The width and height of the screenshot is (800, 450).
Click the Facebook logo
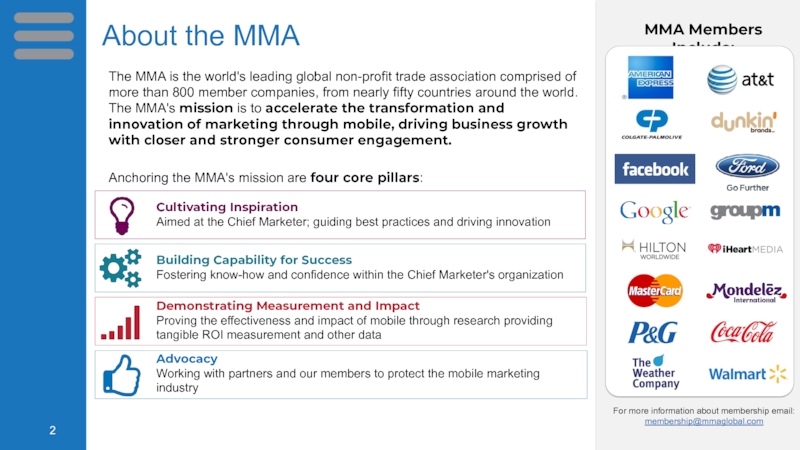tap(654, 169)
